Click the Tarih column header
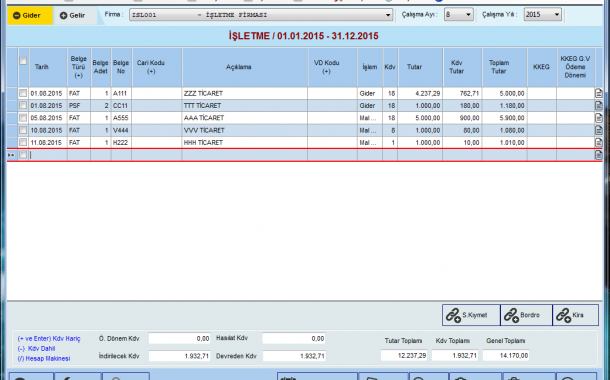610x380 pixels. coord(48,67)
